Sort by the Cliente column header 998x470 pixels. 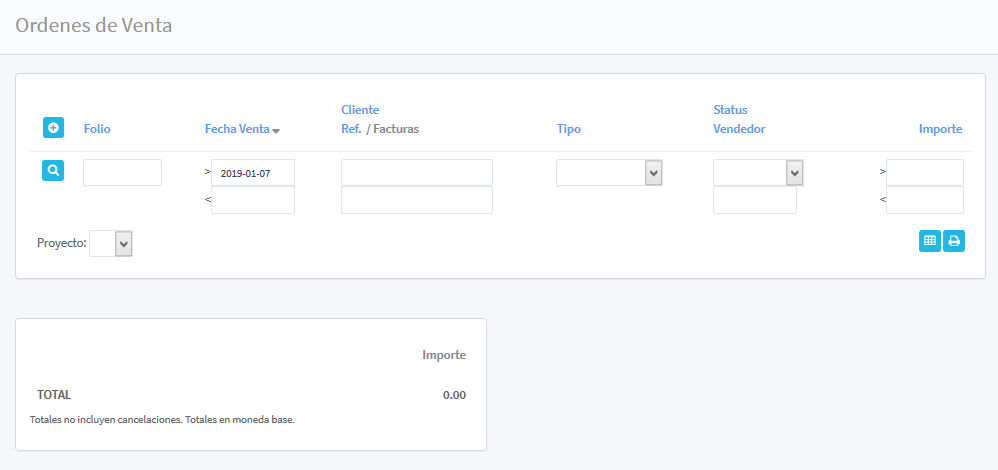(360, 109)
